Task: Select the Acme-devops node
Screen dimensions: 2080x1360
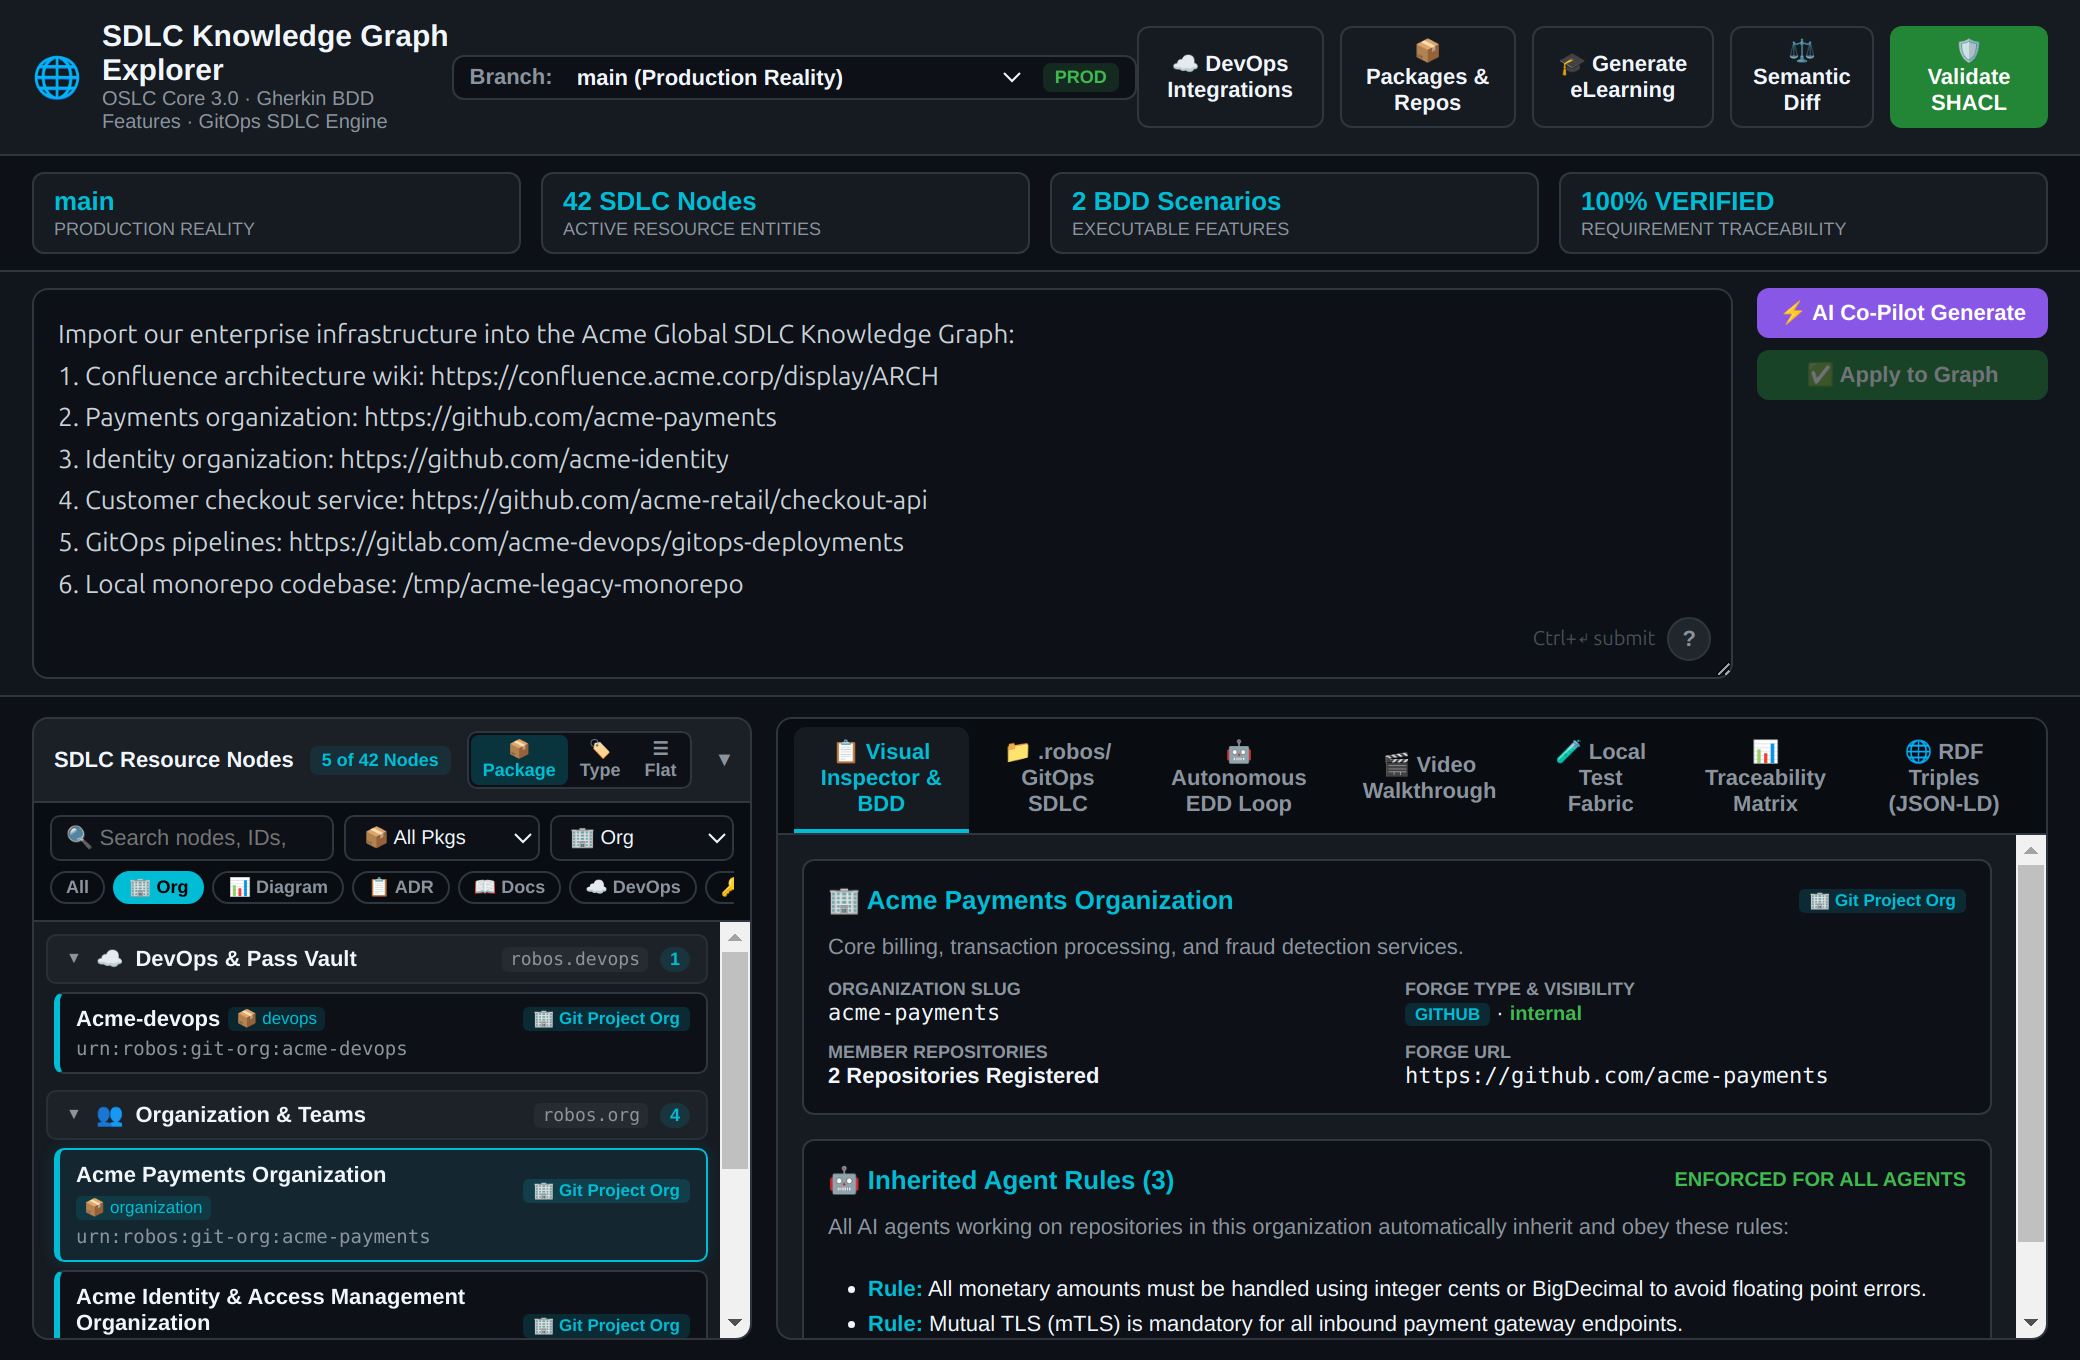Action: coord(381,1033)
